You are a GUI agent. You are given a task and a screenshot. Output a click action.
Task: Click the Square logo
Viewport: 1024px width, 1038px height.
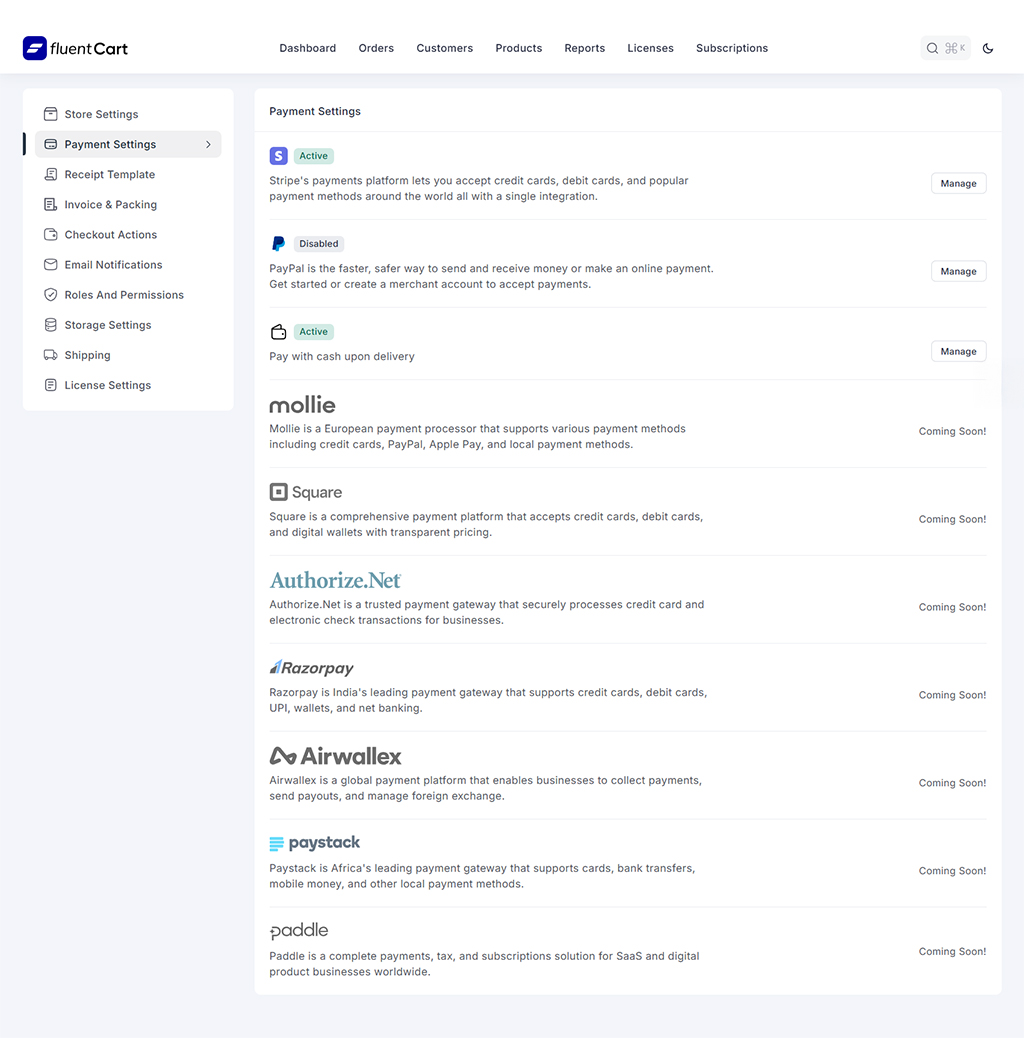(x=306, y=492)
